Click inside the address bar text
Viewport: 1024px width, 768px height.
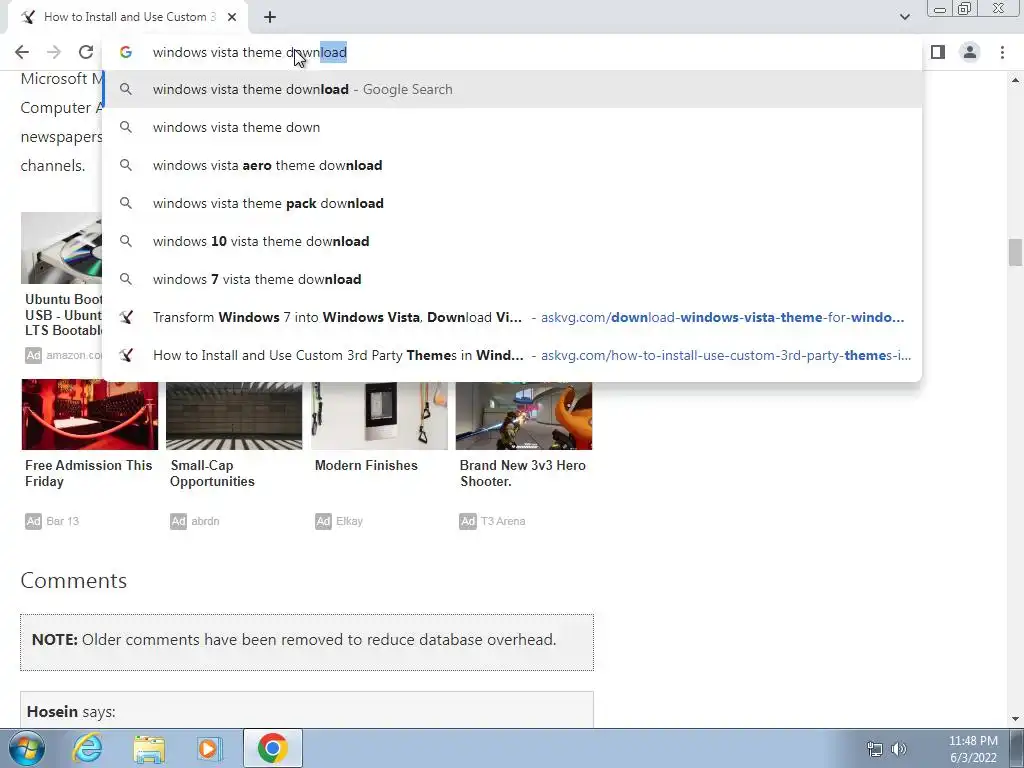[x=249, y=52]
